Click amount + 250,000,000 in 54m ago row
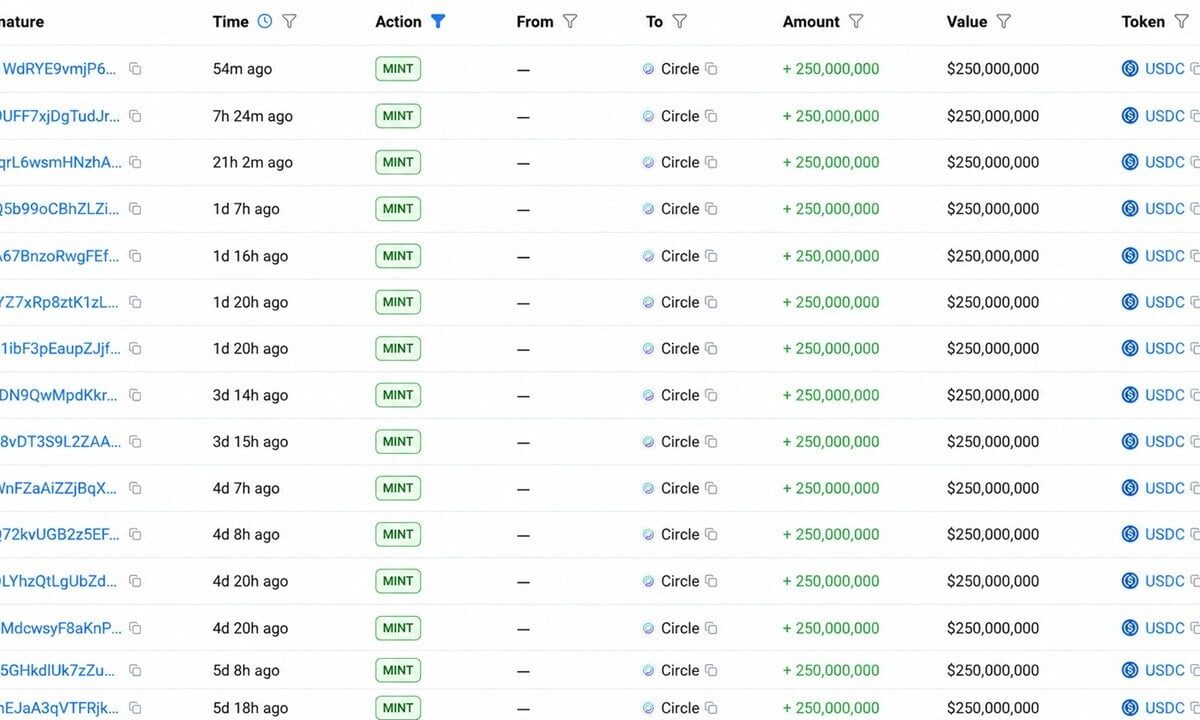The image size is (1200, 720). (x=831, y=69)
